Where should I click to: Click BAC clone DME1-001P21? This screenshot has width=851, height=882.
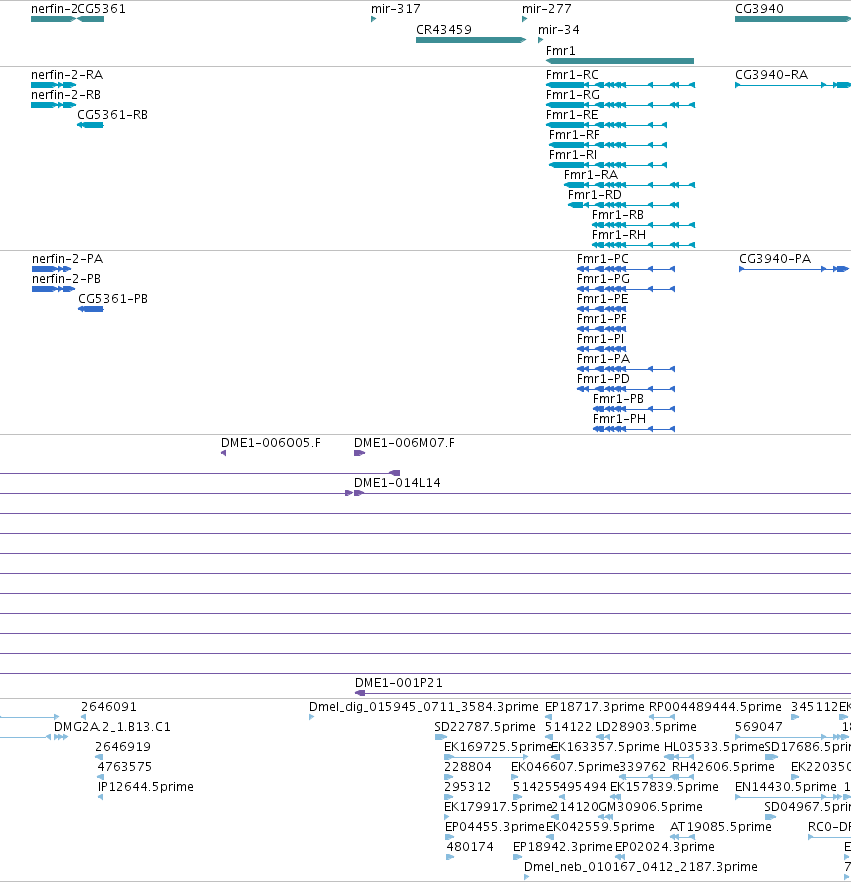(603, 693)
